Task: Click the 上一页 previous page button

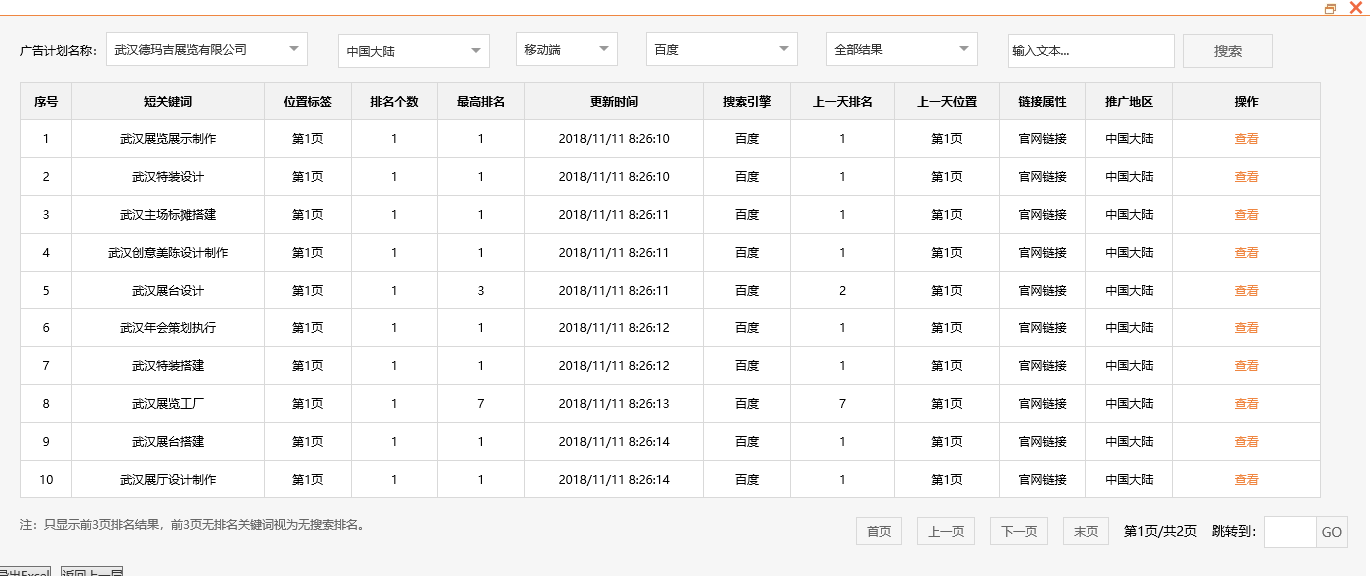Action: [x=945, y=530]
